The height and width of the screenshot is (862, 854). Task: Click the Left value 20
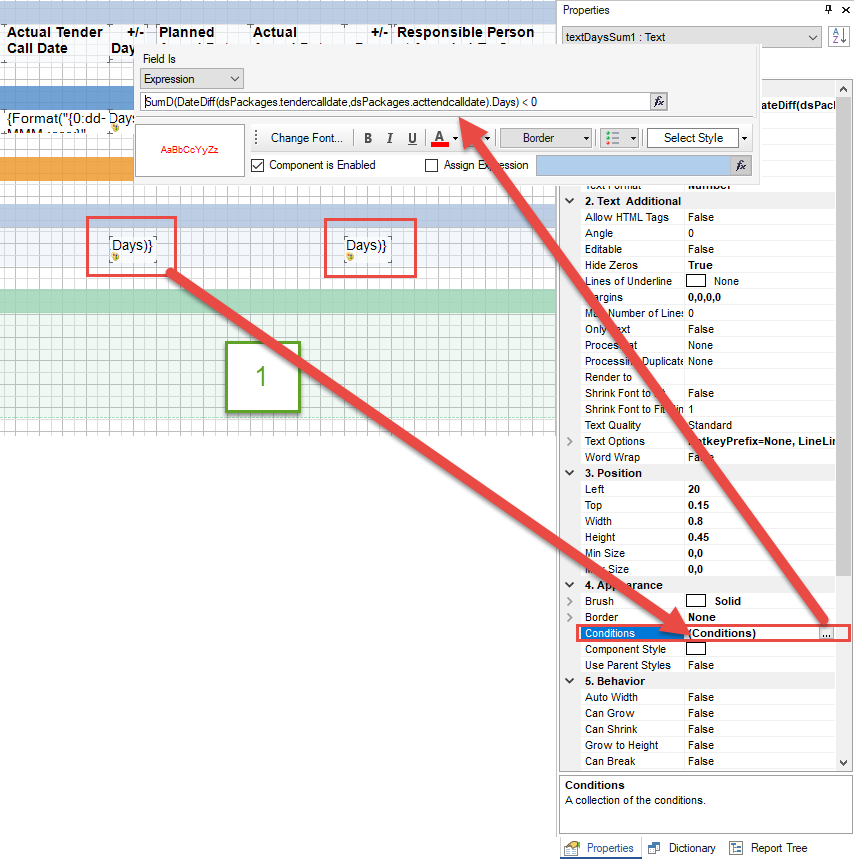694,489
